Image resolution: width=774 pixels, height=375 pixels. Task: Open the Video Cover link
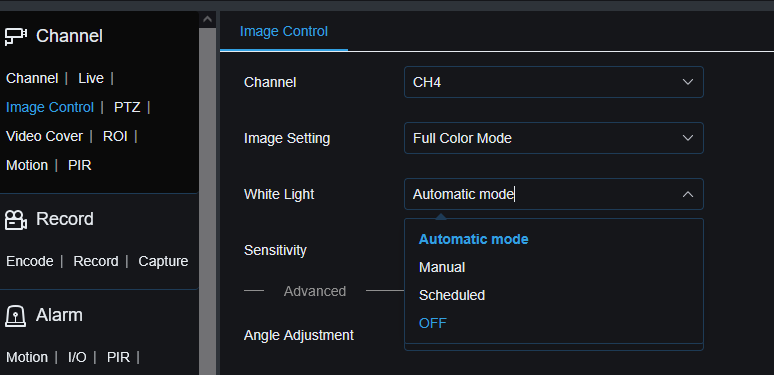click(x=44, y=136)
